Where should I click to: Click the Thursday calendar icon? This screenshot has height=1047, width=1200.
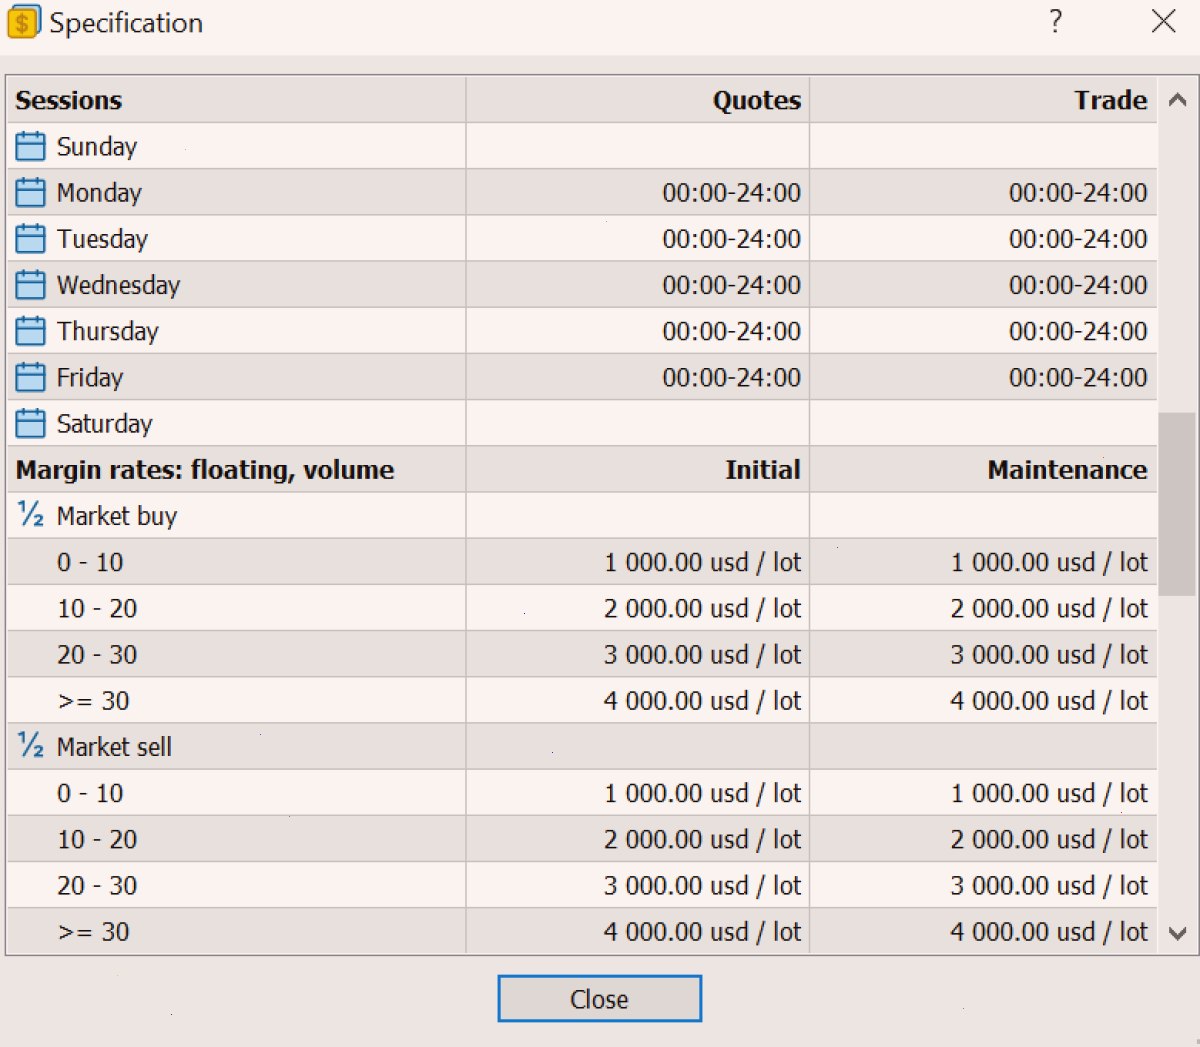coord(30,331)
